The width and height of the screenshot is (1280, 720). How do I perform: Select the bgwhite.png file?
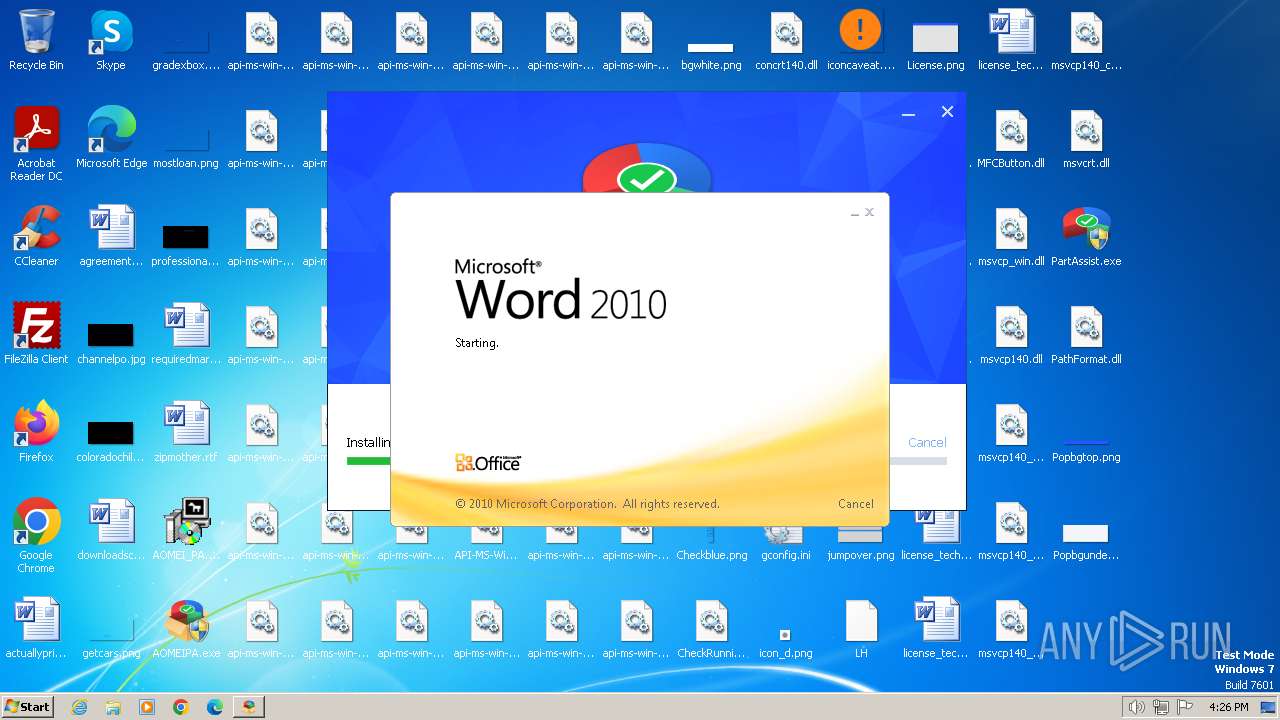pyautogui.click(x=711, y=55)
